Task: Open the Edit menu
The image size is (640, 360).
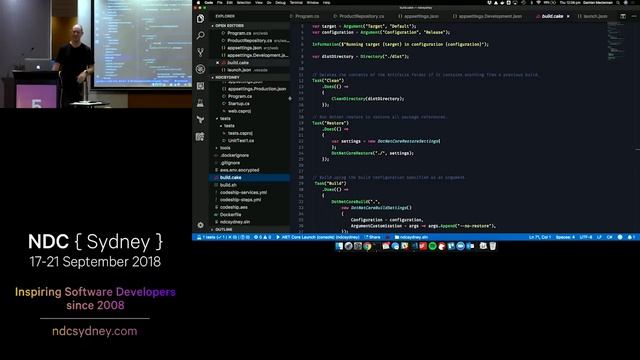Action: pyautogui.click(x=230, y=2)
